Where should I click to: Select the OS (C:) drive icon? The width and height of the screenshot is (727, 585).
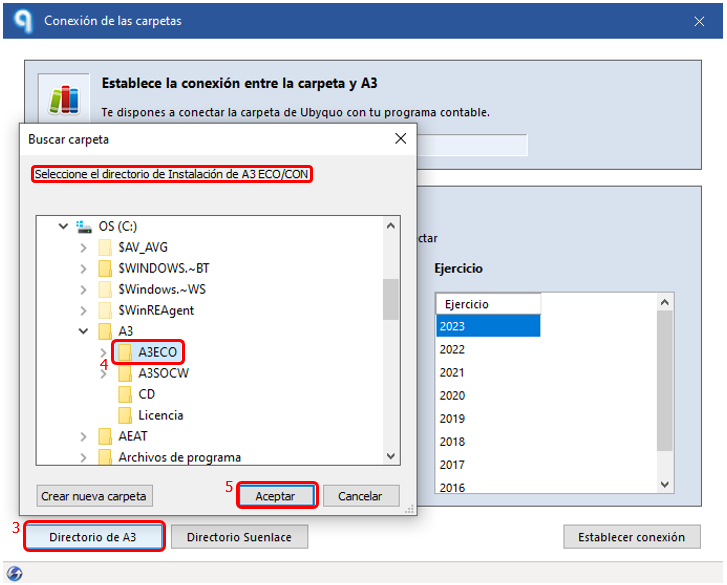tap(84, 227)
